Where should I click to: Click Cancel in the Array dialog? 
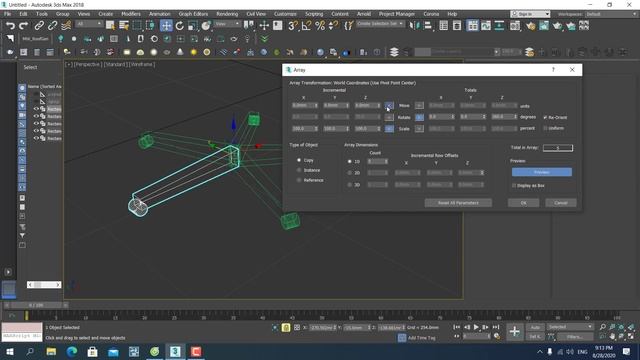561,203
